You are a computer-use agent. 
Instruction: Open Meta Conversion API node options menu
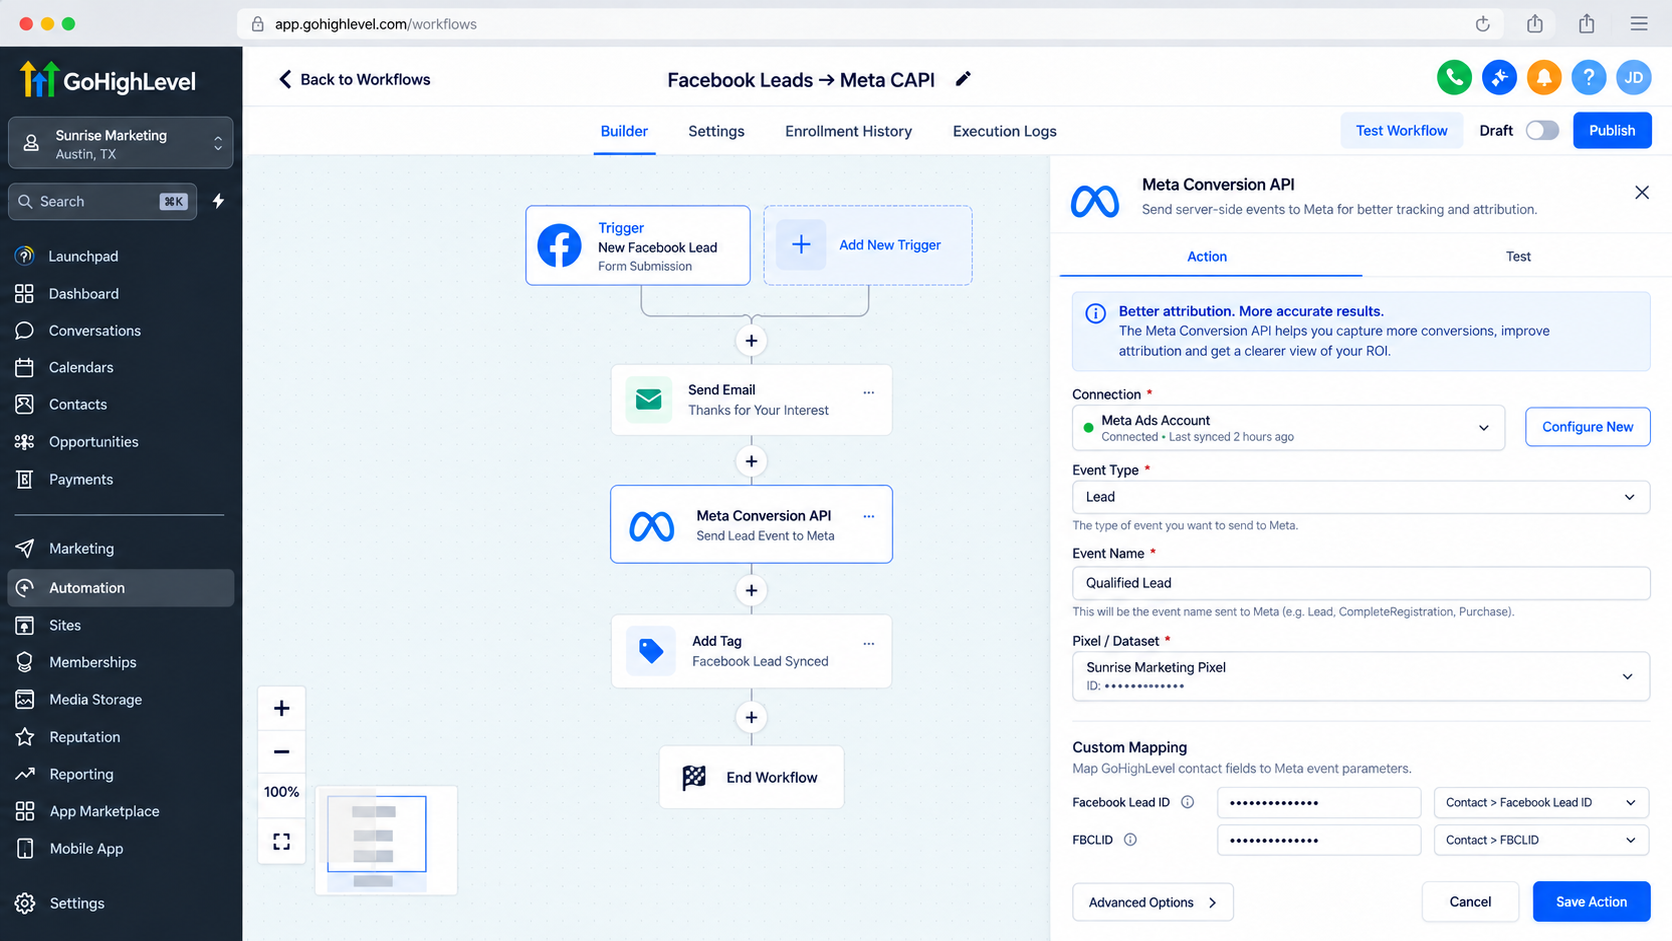869,516
